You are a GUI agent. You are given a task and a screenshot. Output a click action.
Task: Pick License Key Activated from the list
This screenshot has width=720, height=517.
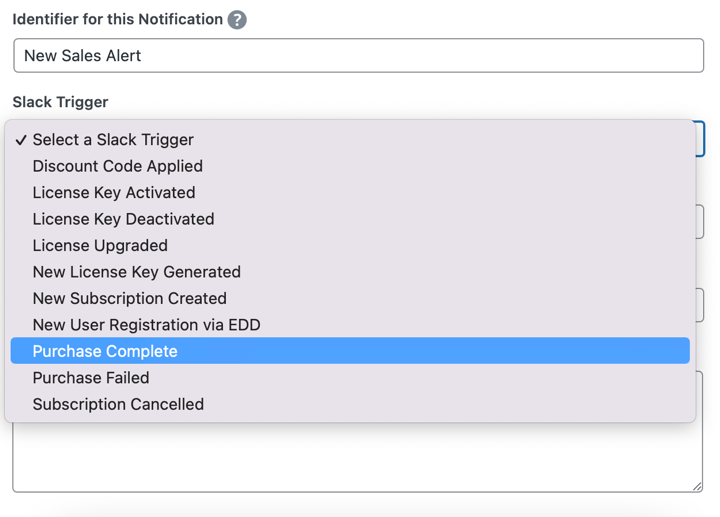pos(113,193)
